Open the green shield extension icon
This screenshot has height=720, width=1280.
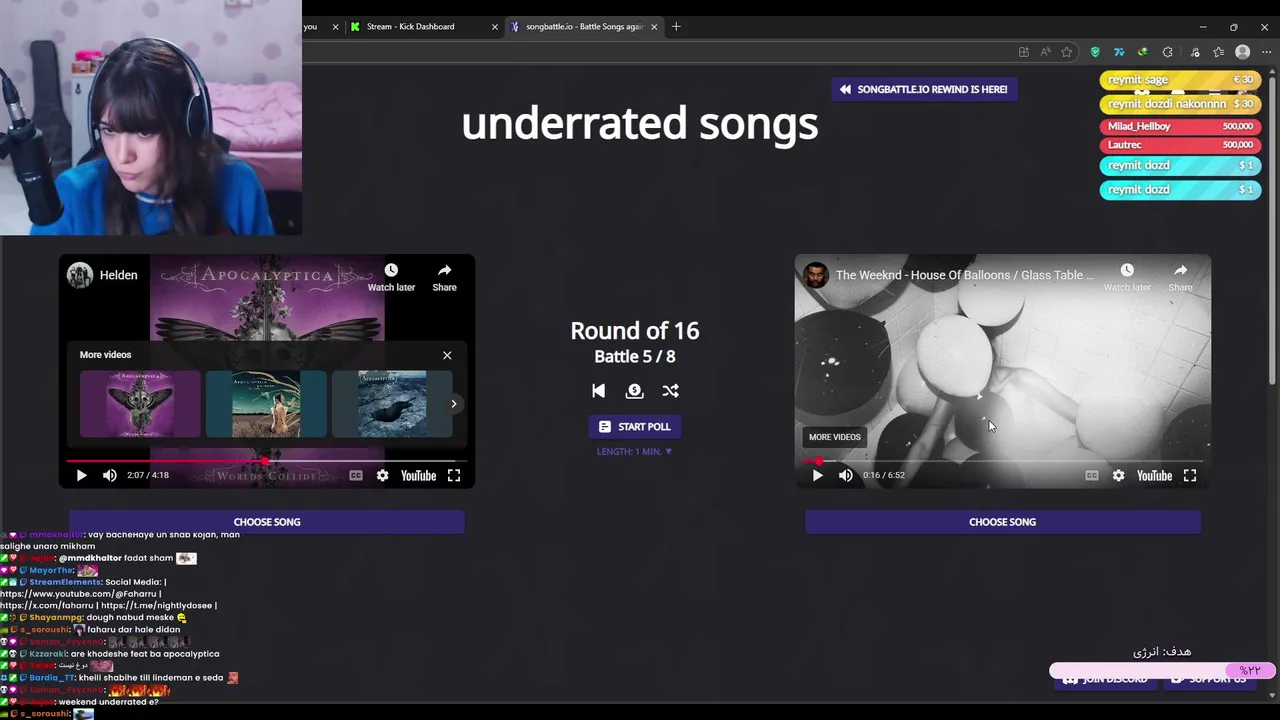1095,52
